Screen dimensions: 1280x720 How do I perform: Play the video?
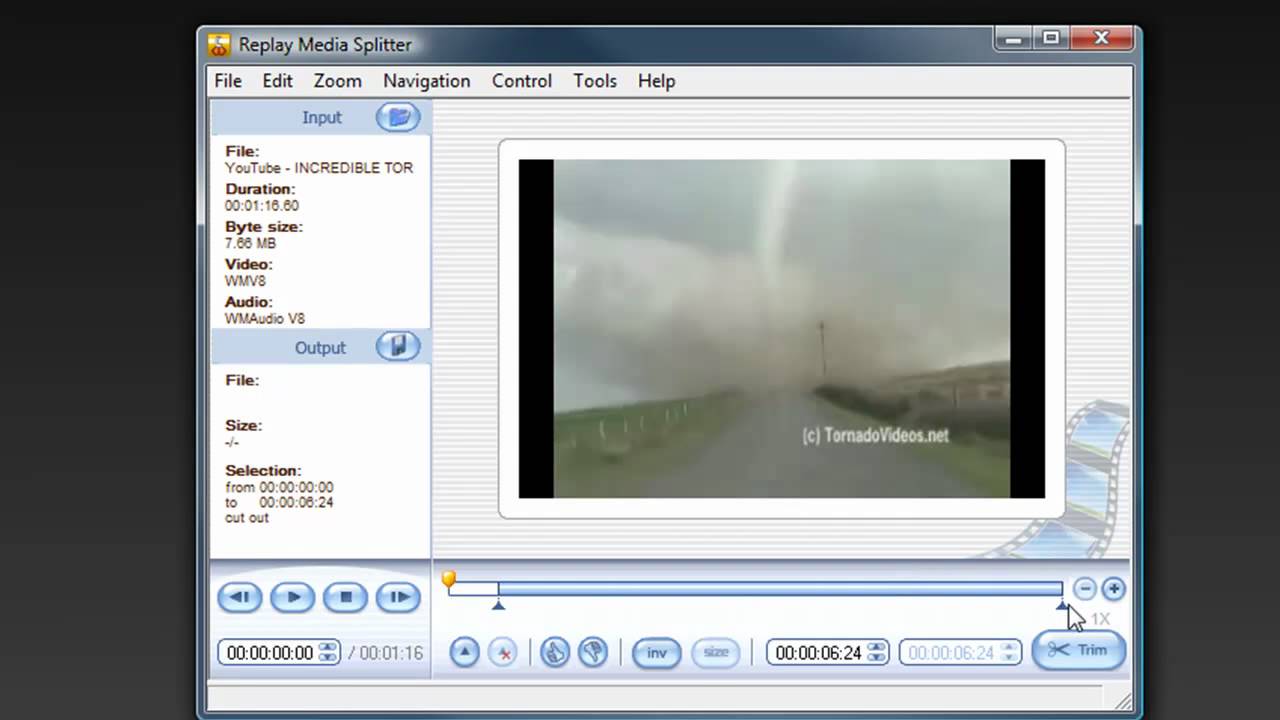[x=293, y=597]
